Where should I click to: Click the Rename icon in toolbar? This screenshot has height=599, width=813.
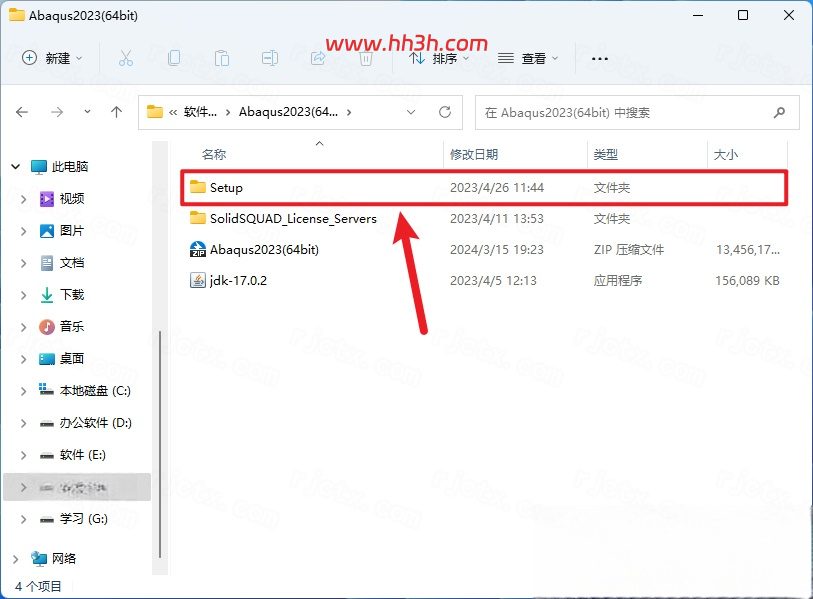tap(270, 58)
